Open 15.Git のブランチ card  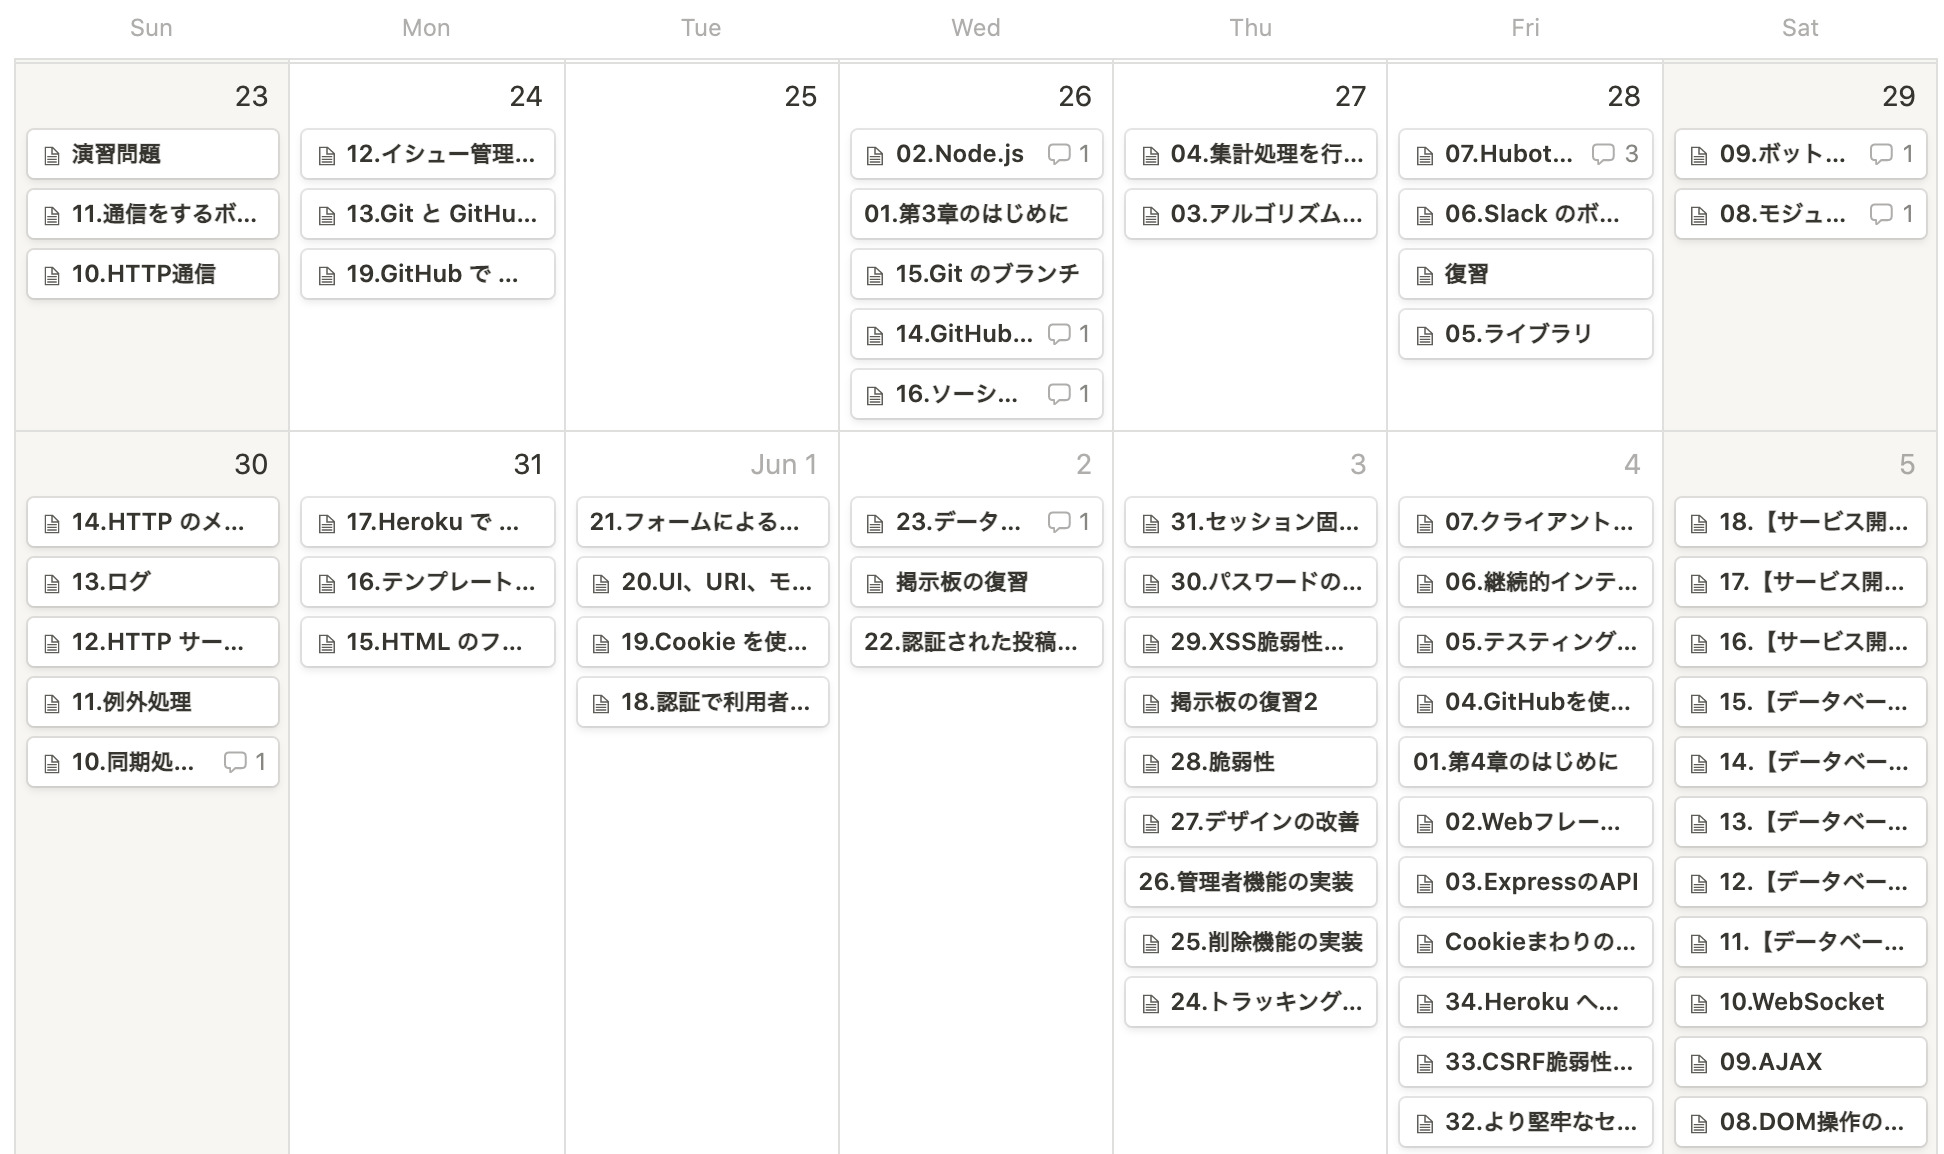pos(977,274)
